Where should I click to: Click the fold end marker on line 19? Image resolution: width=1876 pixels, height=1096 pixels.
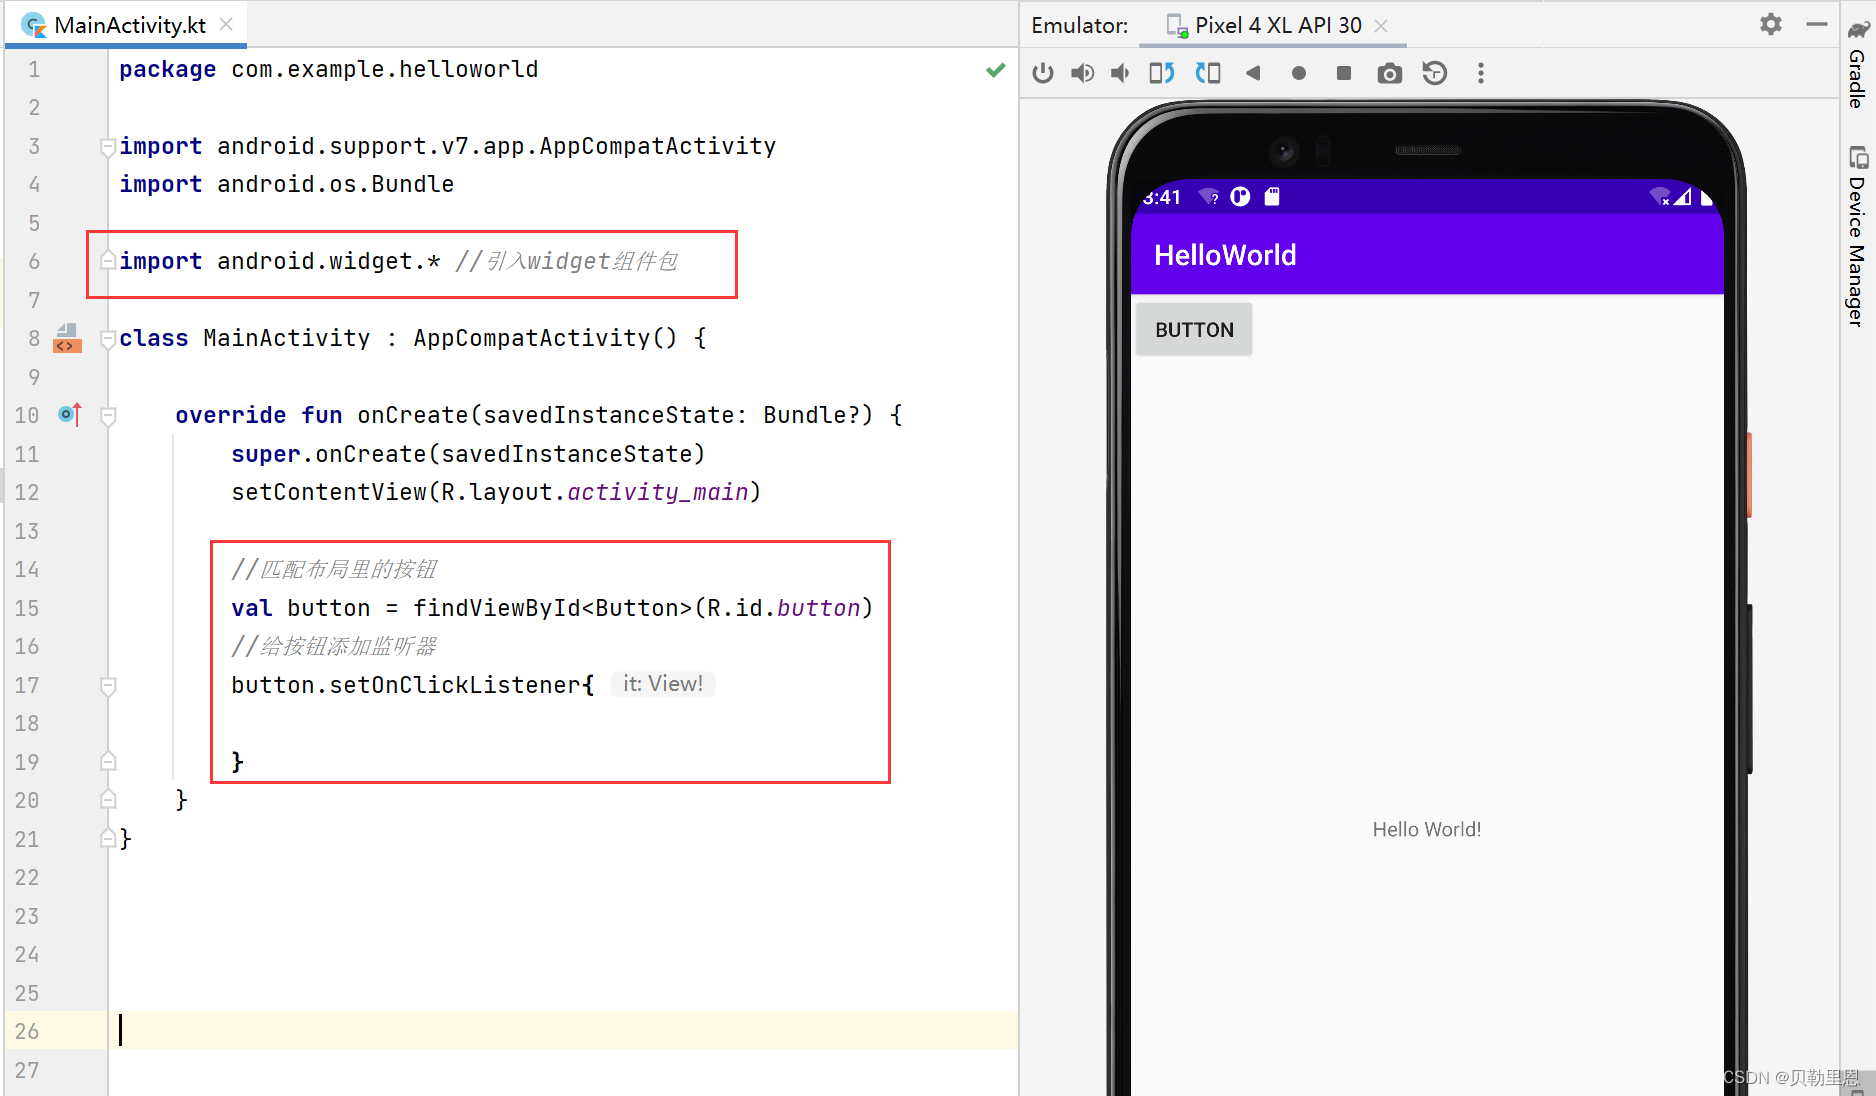click(108, 761)
